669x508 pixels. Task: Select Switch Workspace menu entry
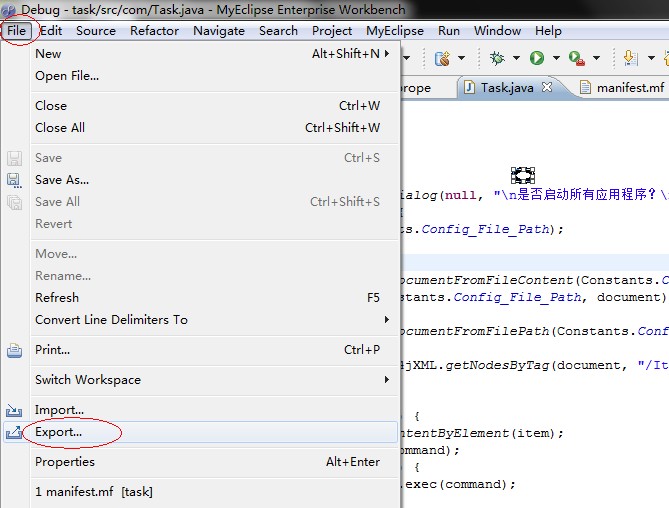click(88, 380)
